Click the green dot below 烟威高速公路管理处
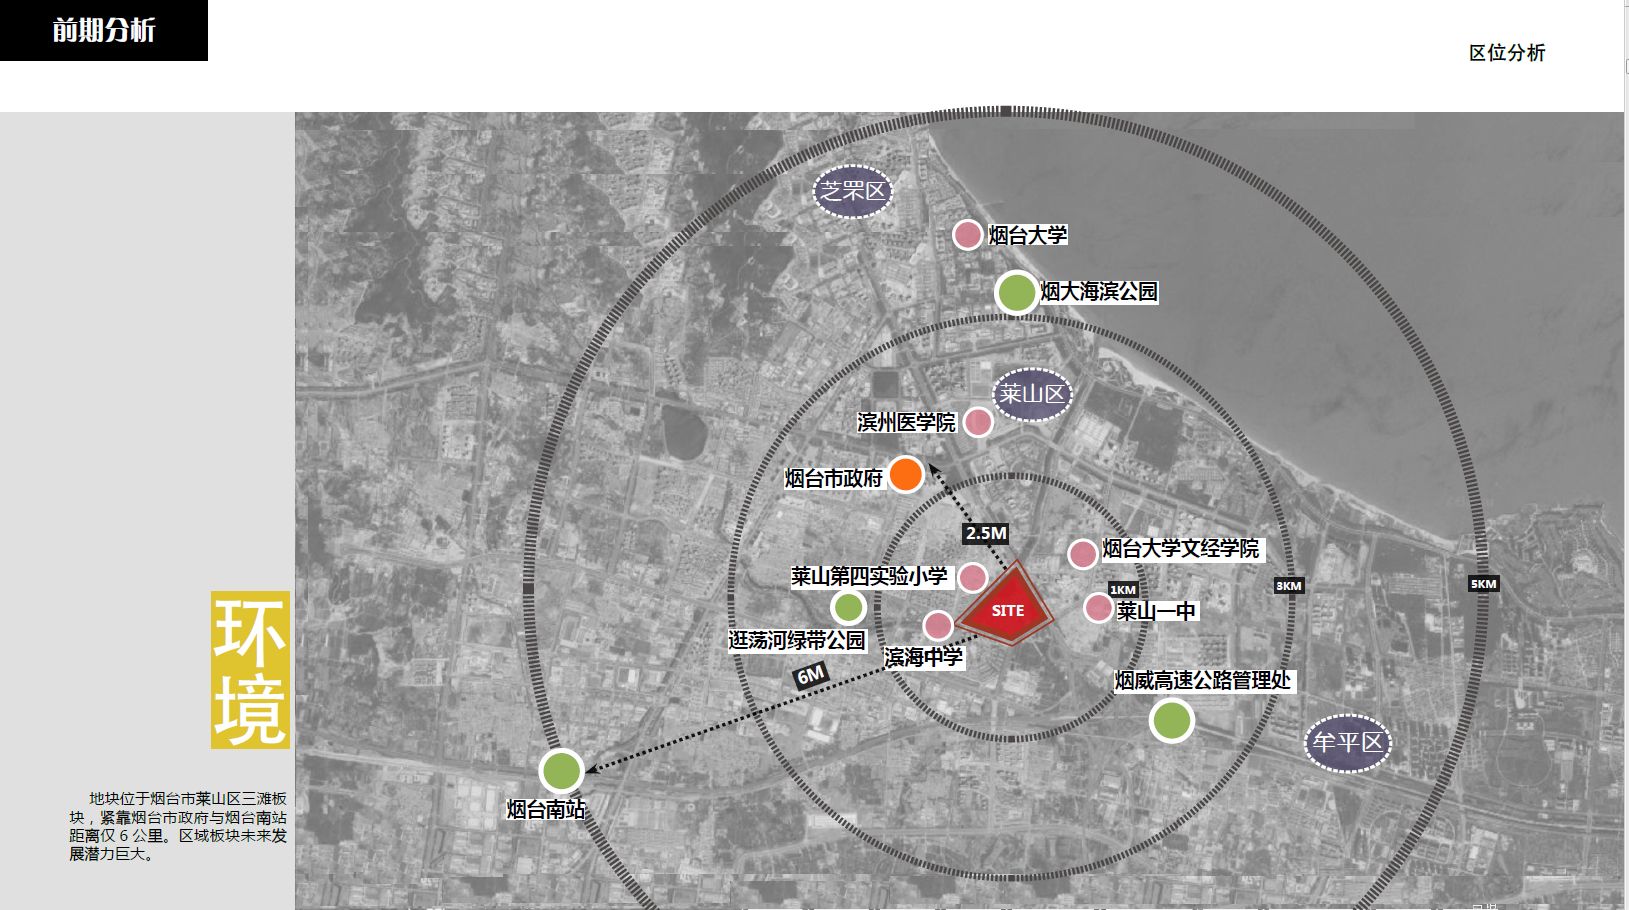This screenshot has height=910, width=1629. point(1172,720)
